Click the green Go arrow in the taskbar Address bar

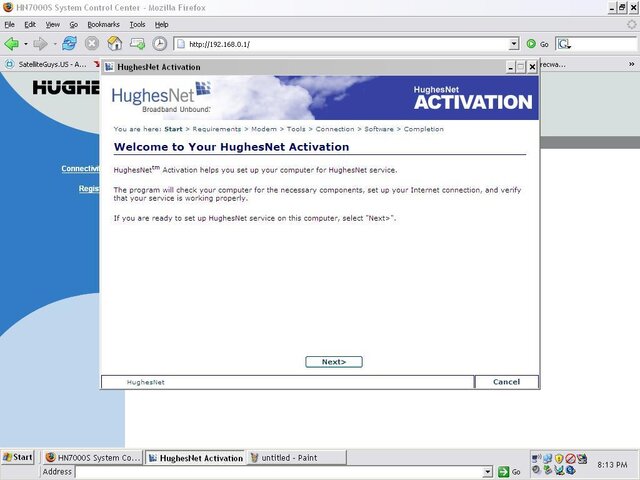504,472
